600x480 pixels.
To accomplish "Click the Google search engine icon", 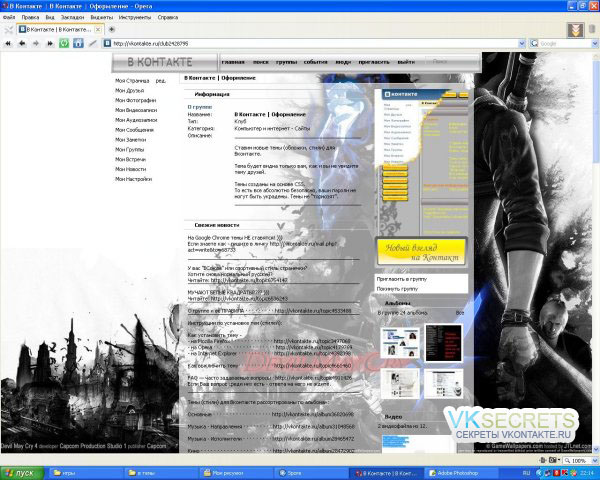I will click(534, 44).
